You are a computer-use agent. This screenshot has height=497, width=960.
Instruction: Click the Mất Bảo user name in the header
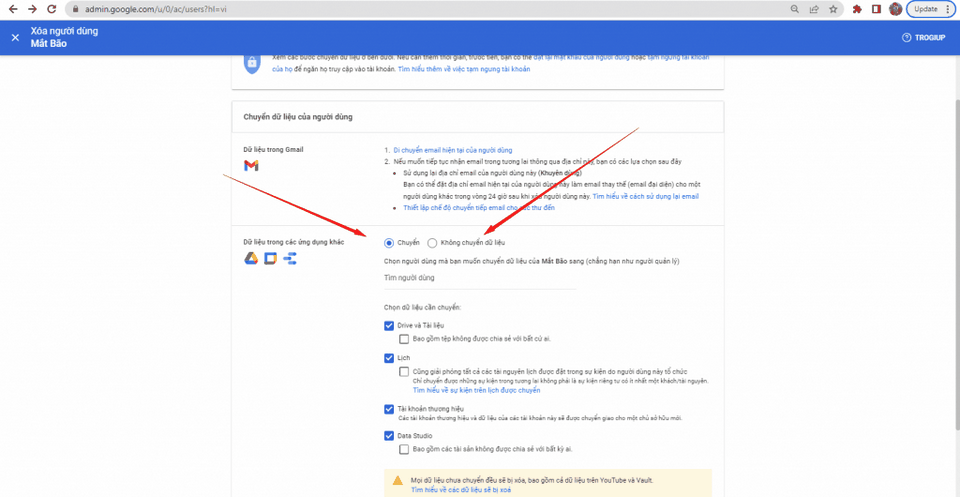48,44
